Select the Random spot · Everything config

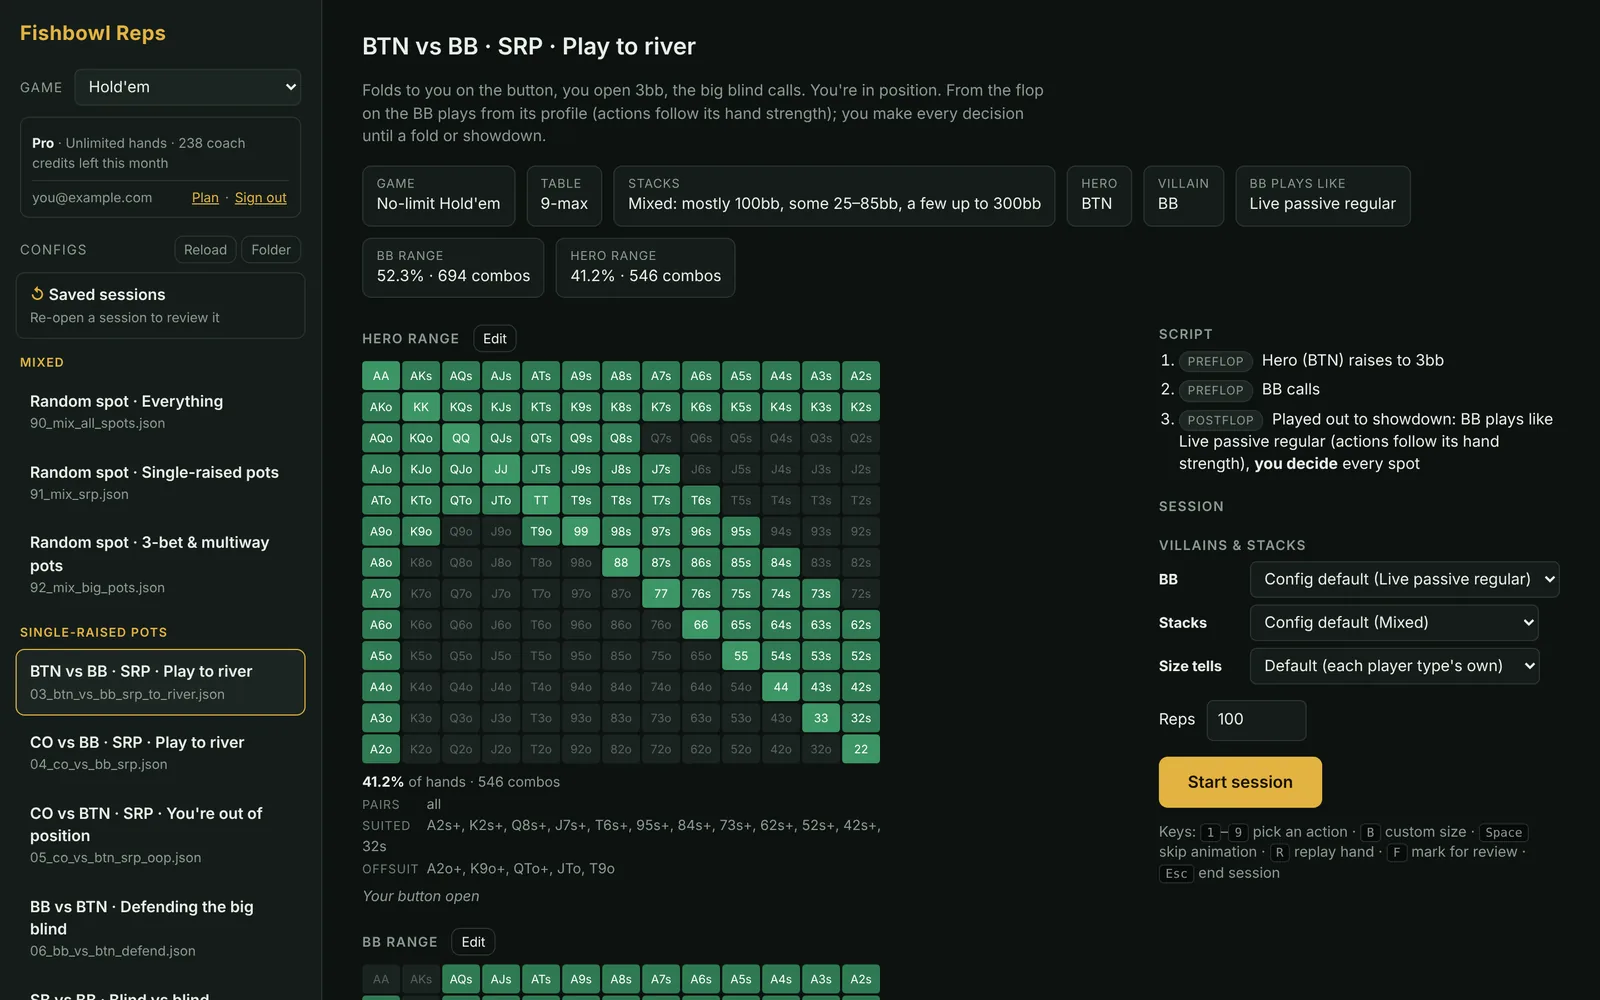(x=160, y=411)
